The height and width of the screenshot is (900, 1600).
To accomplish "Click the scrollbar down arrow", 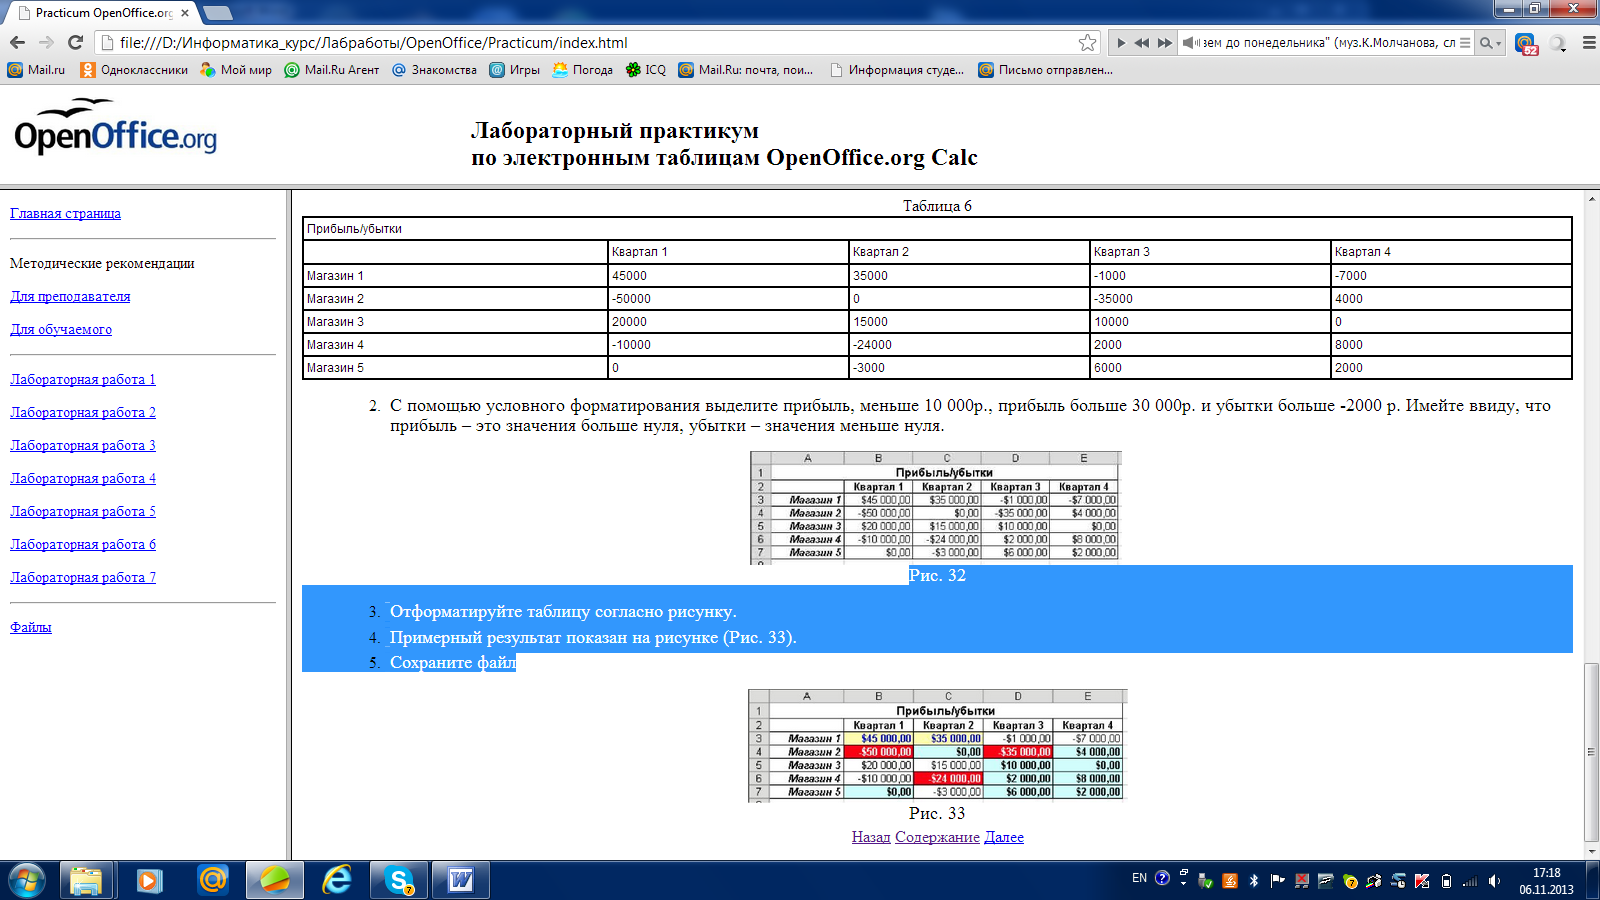I will [1592, 852].
